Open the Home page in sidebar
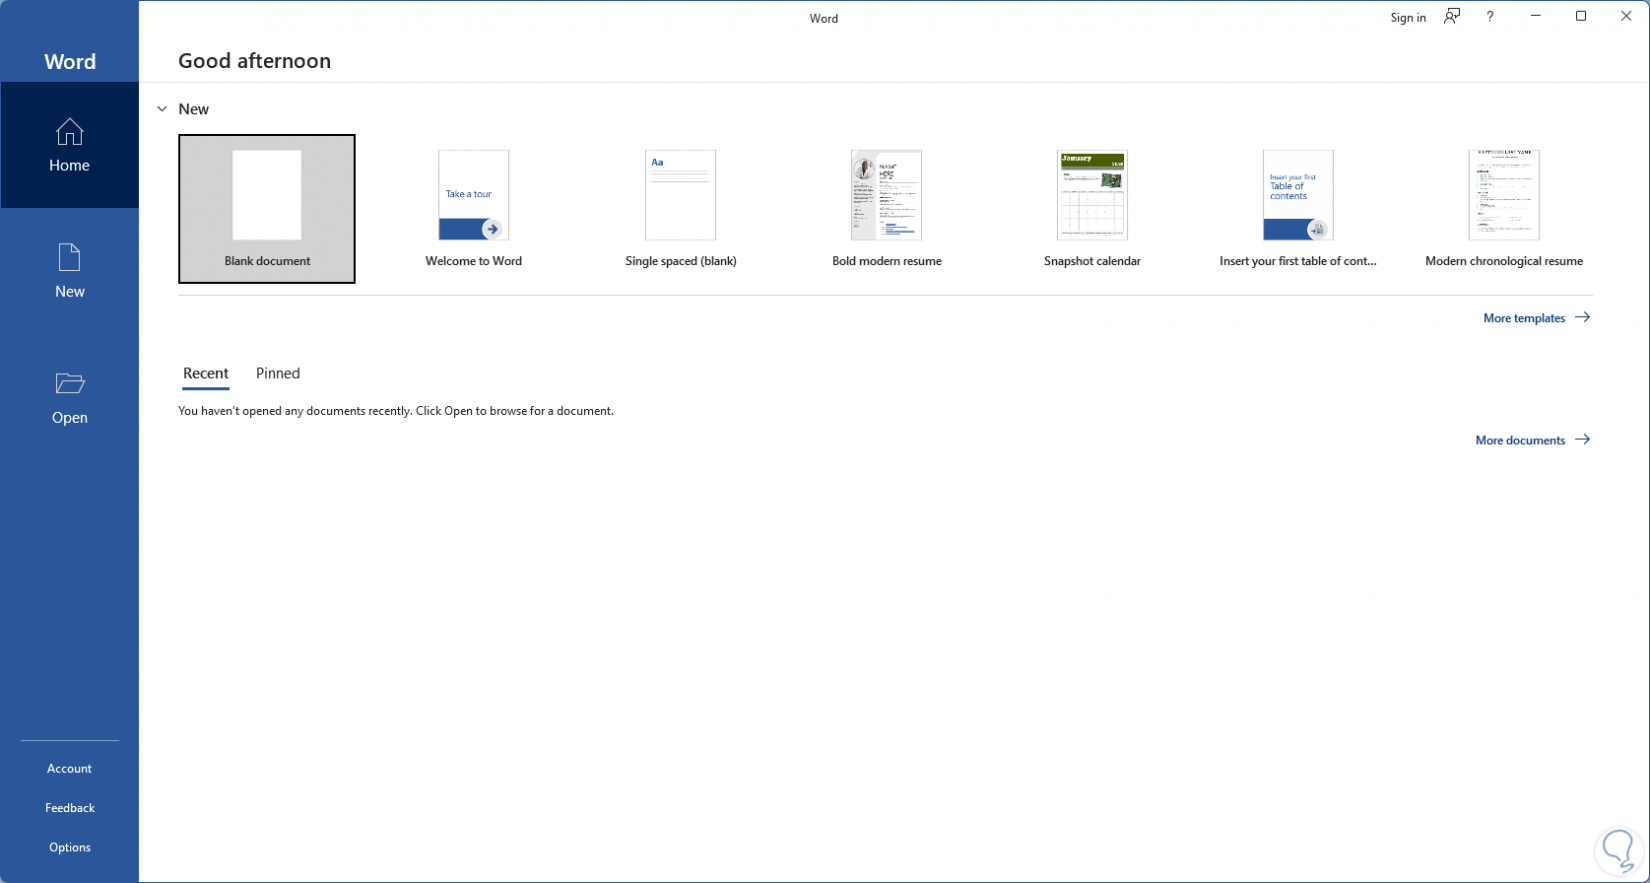1650x883 pixels. tap(69, 145)
